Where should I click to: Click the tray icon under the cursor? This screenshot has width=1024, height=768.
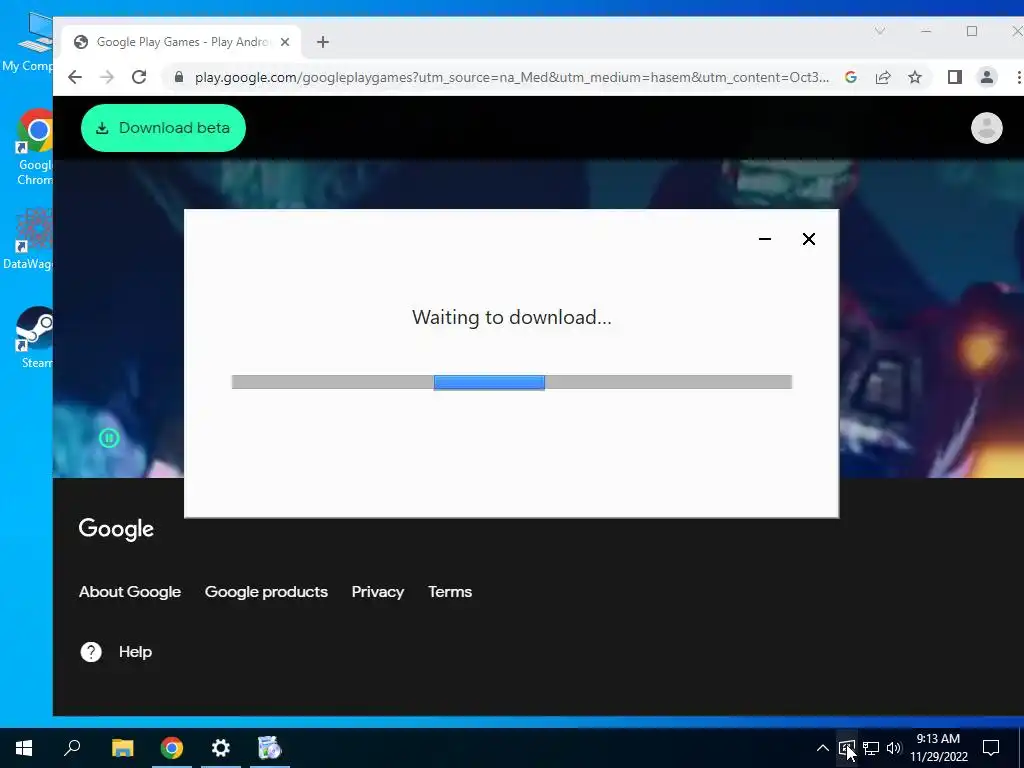tap(846, 748)
